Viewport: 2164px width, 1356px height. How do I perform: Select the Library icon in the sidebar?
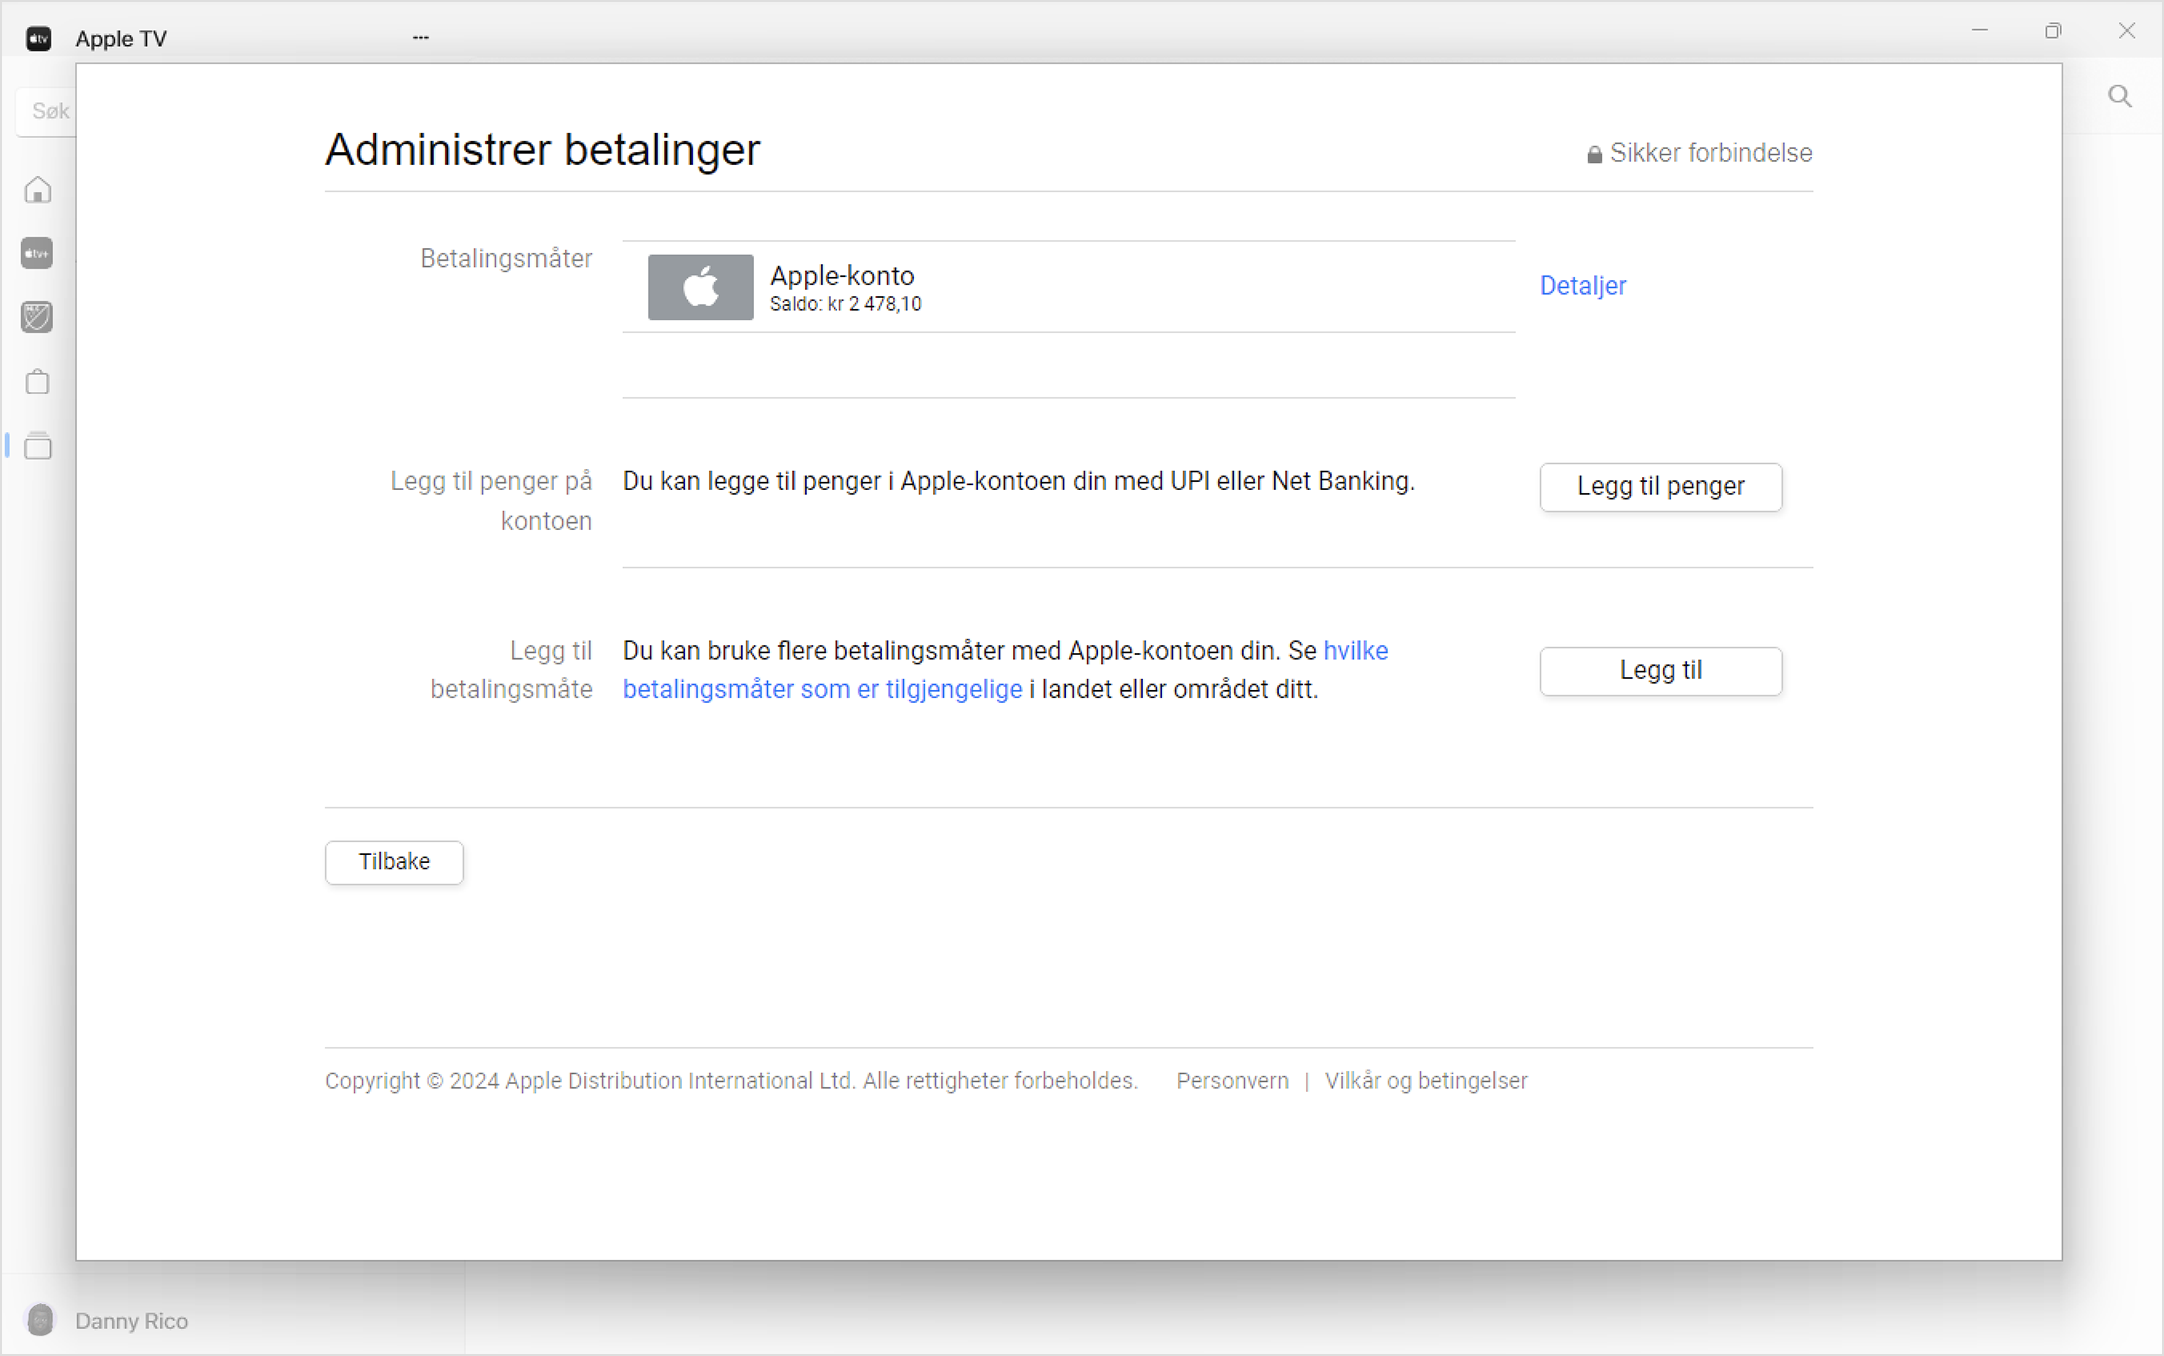click(x=37, y=446)
